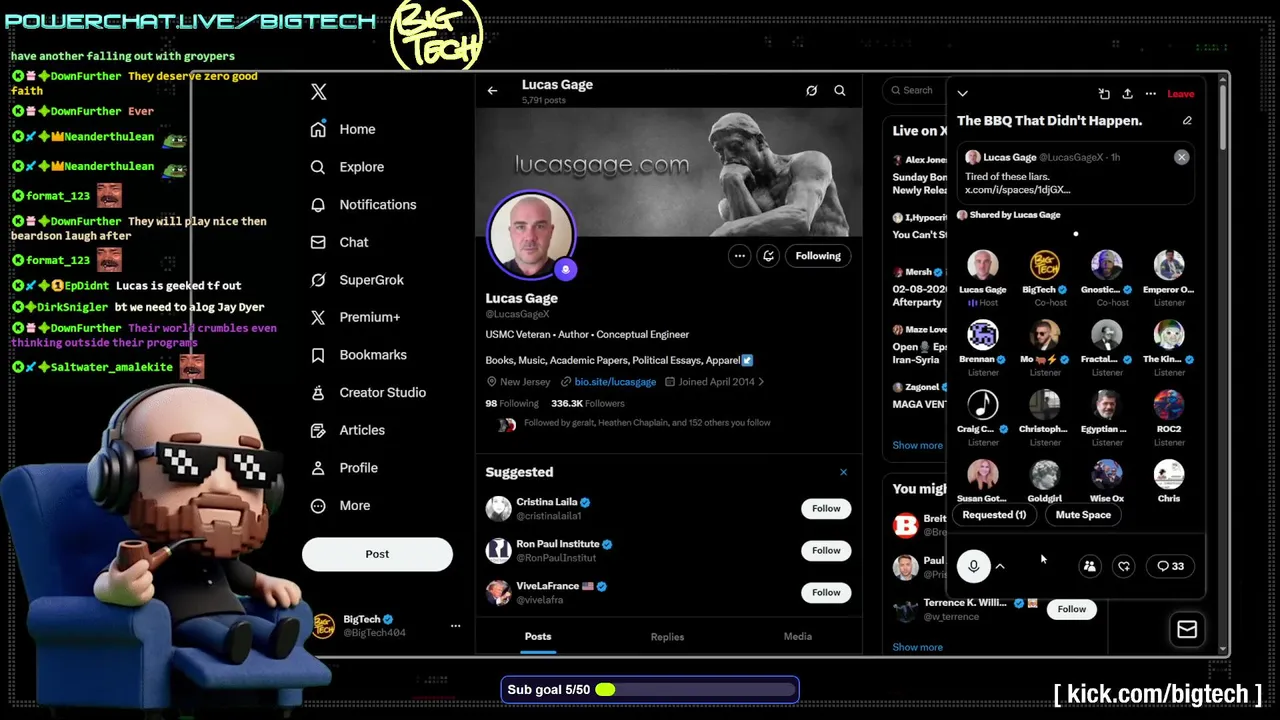This screenshot has height=720, width=1280.
Task: Click the Search input field
Action: [915, 91]
